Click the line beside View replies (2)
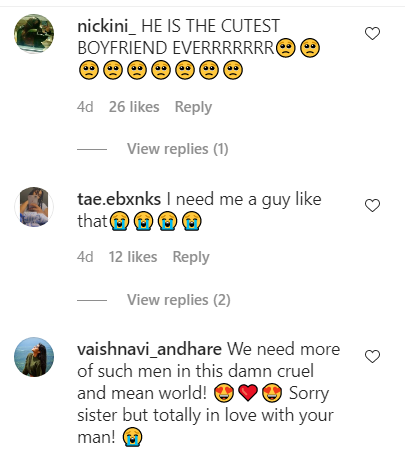The image size is (405, 465). [x=92, y=300]
